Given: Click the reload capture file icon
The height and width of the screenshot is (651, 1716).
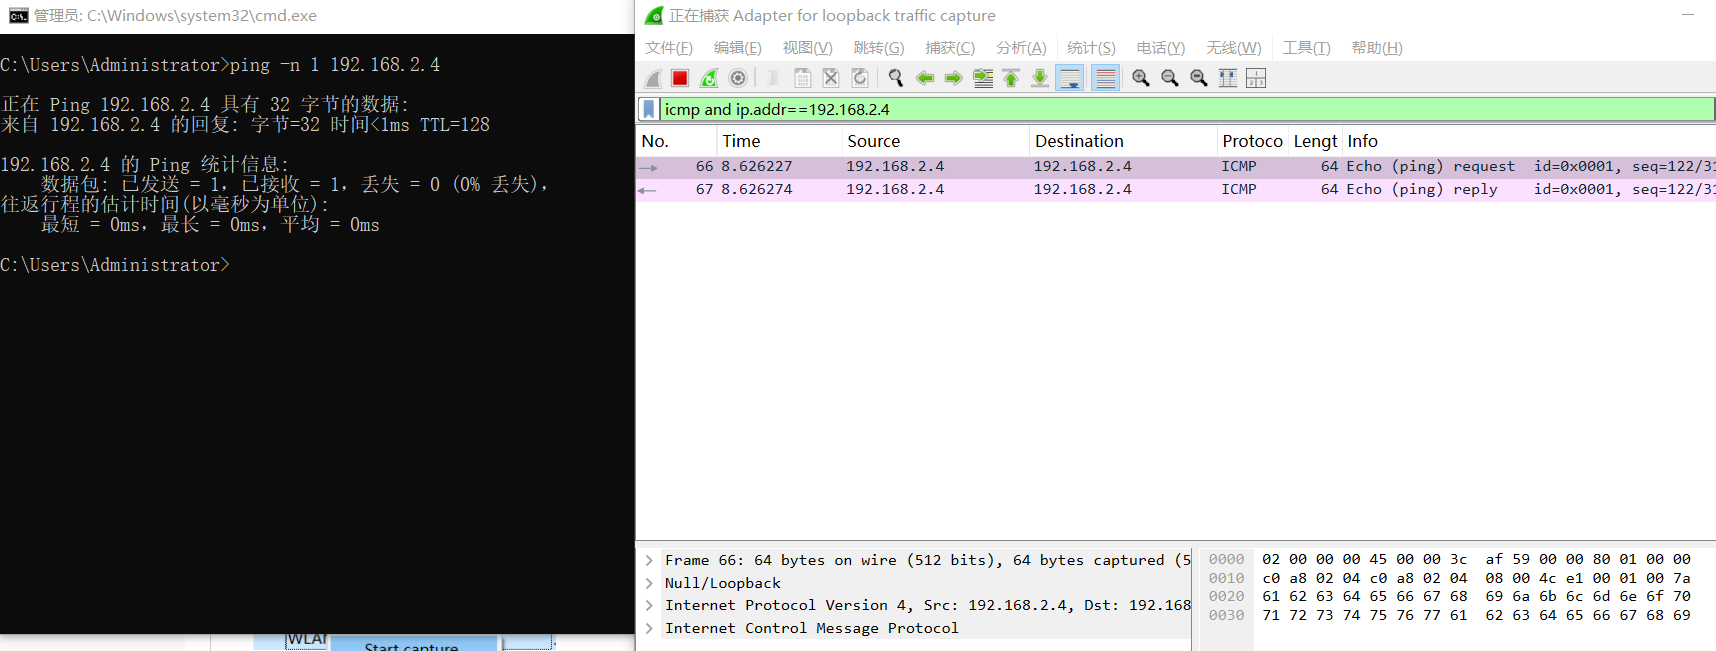Looking at the screenshot, I should pos(859,78).
